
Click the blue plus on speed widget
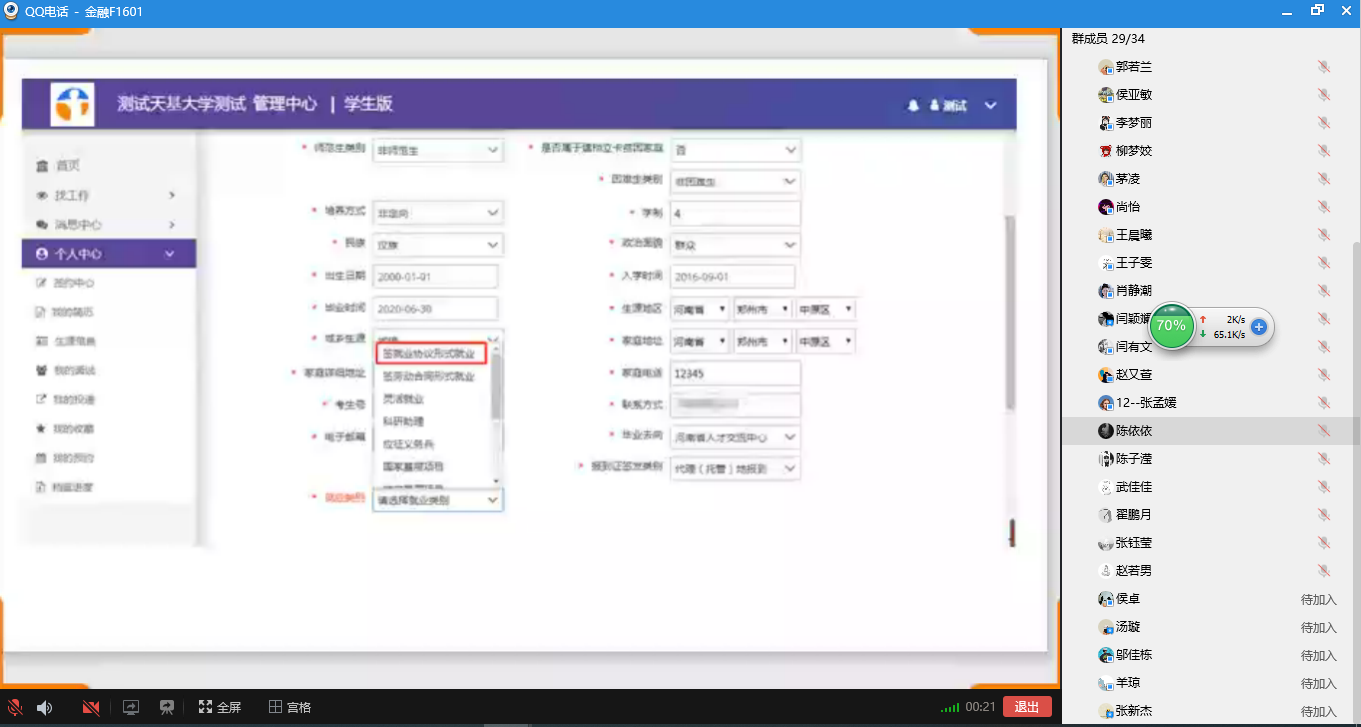[1259, 327]
